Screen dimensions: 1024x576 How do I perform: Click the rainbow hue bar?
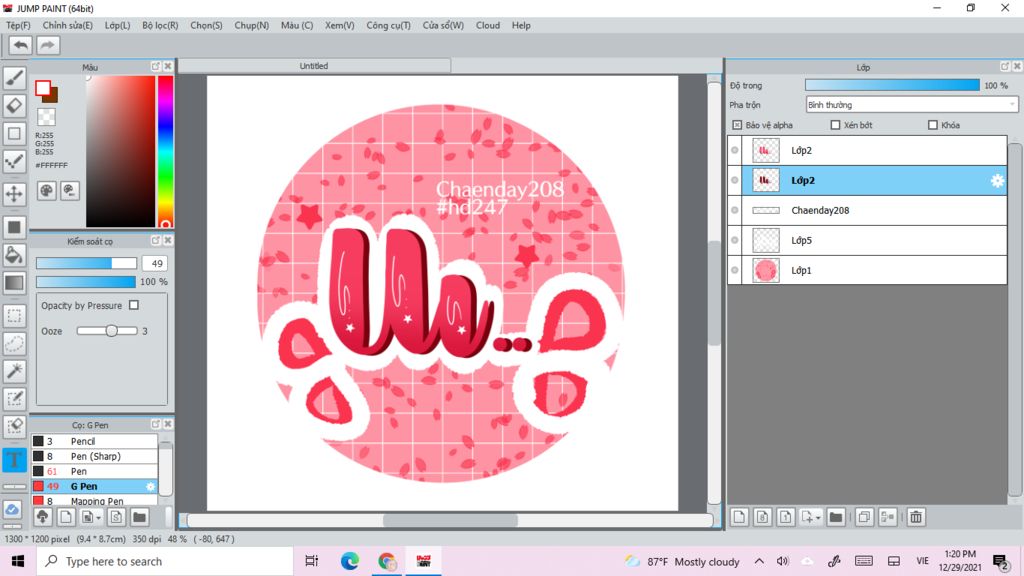coord(165,152)
